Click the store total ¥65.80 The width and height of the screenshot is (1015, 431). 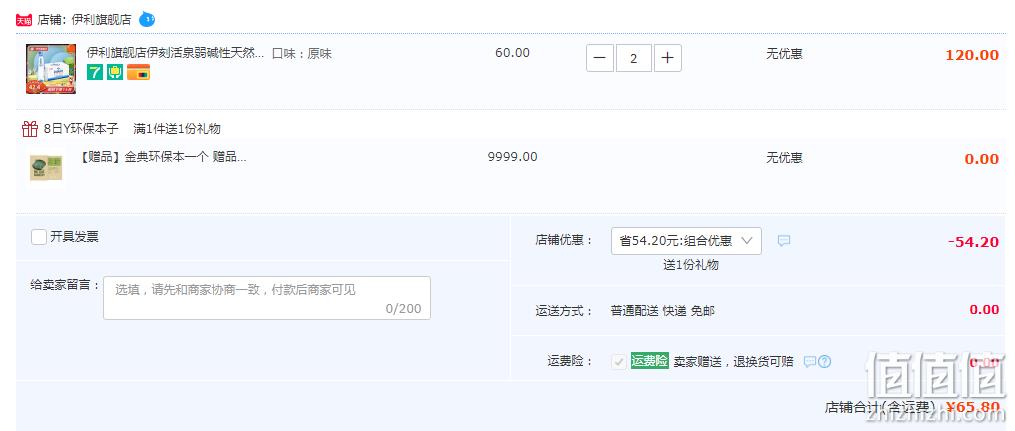coord(973,407)
